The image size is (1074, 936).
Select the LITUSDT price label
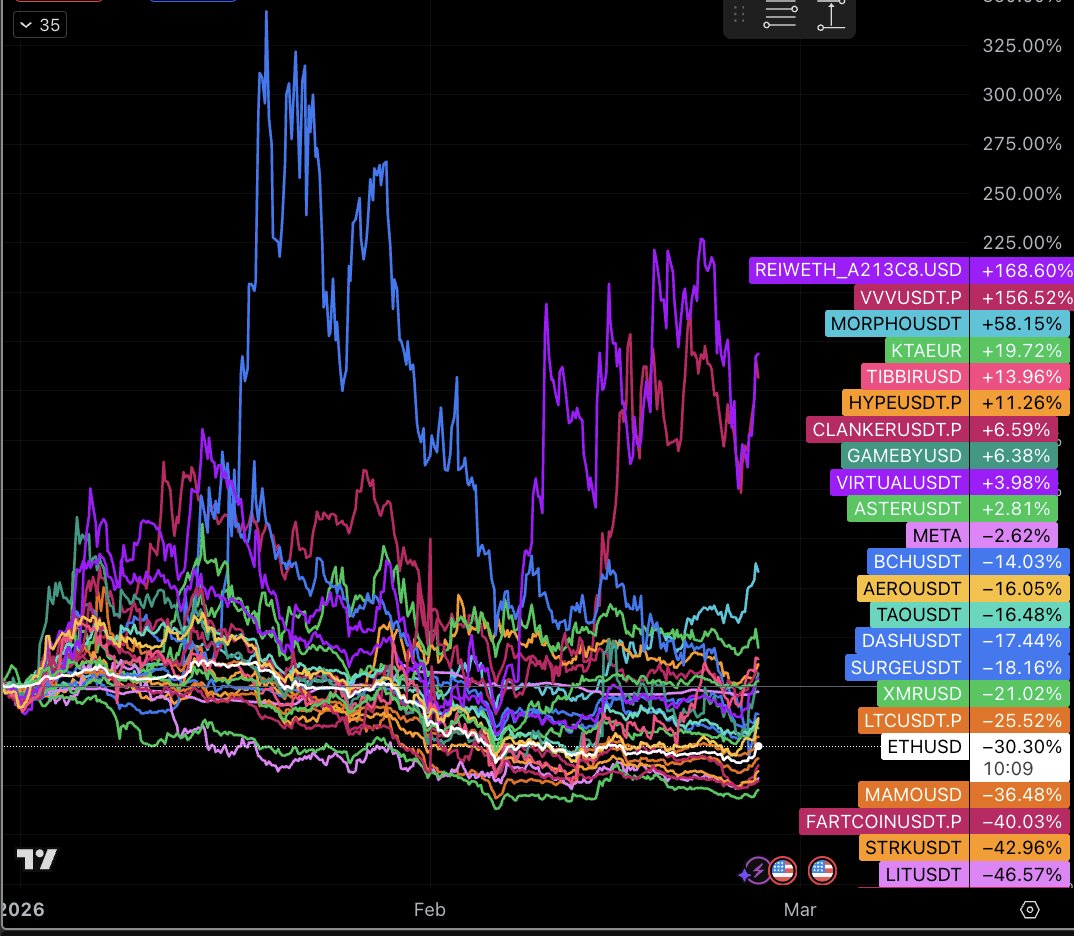[x=923, y=874]
